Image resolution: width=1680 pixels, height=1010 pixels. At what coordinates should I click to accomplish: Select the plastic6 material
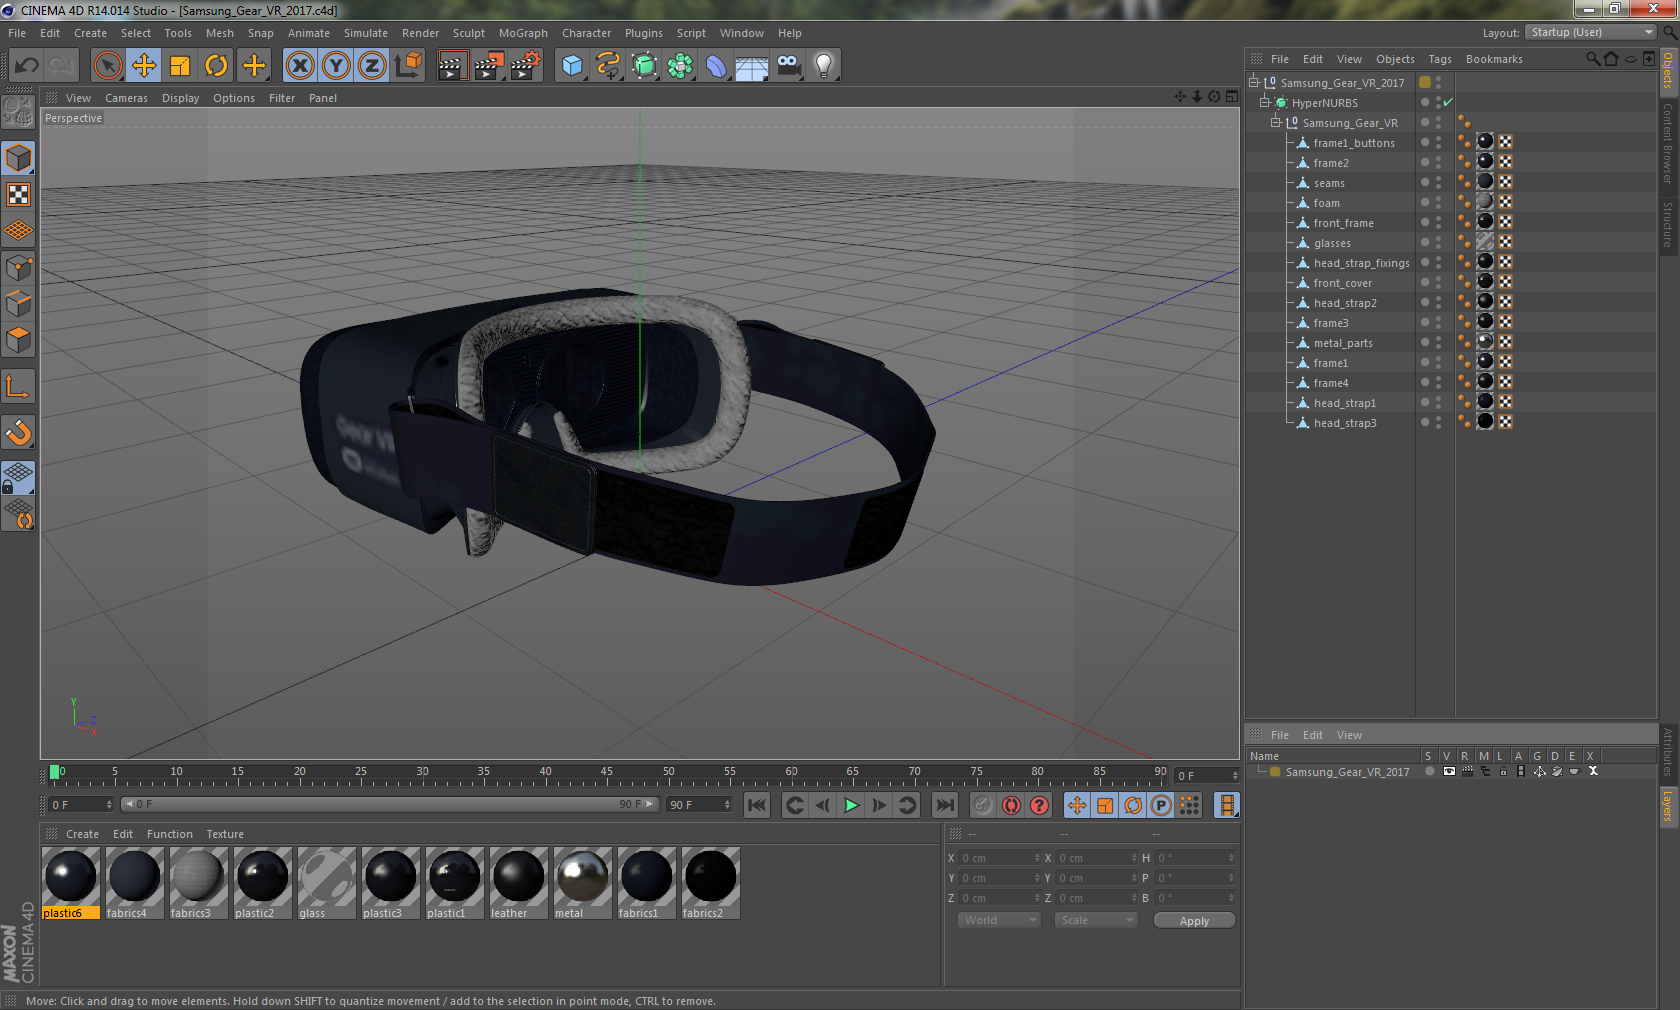71,883
